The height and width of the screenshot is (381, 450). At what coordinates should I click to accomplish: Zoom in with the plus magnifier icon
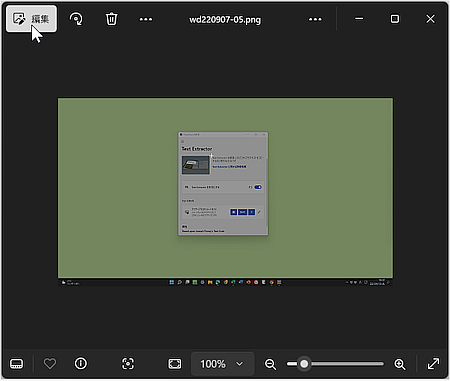(400, 364)
